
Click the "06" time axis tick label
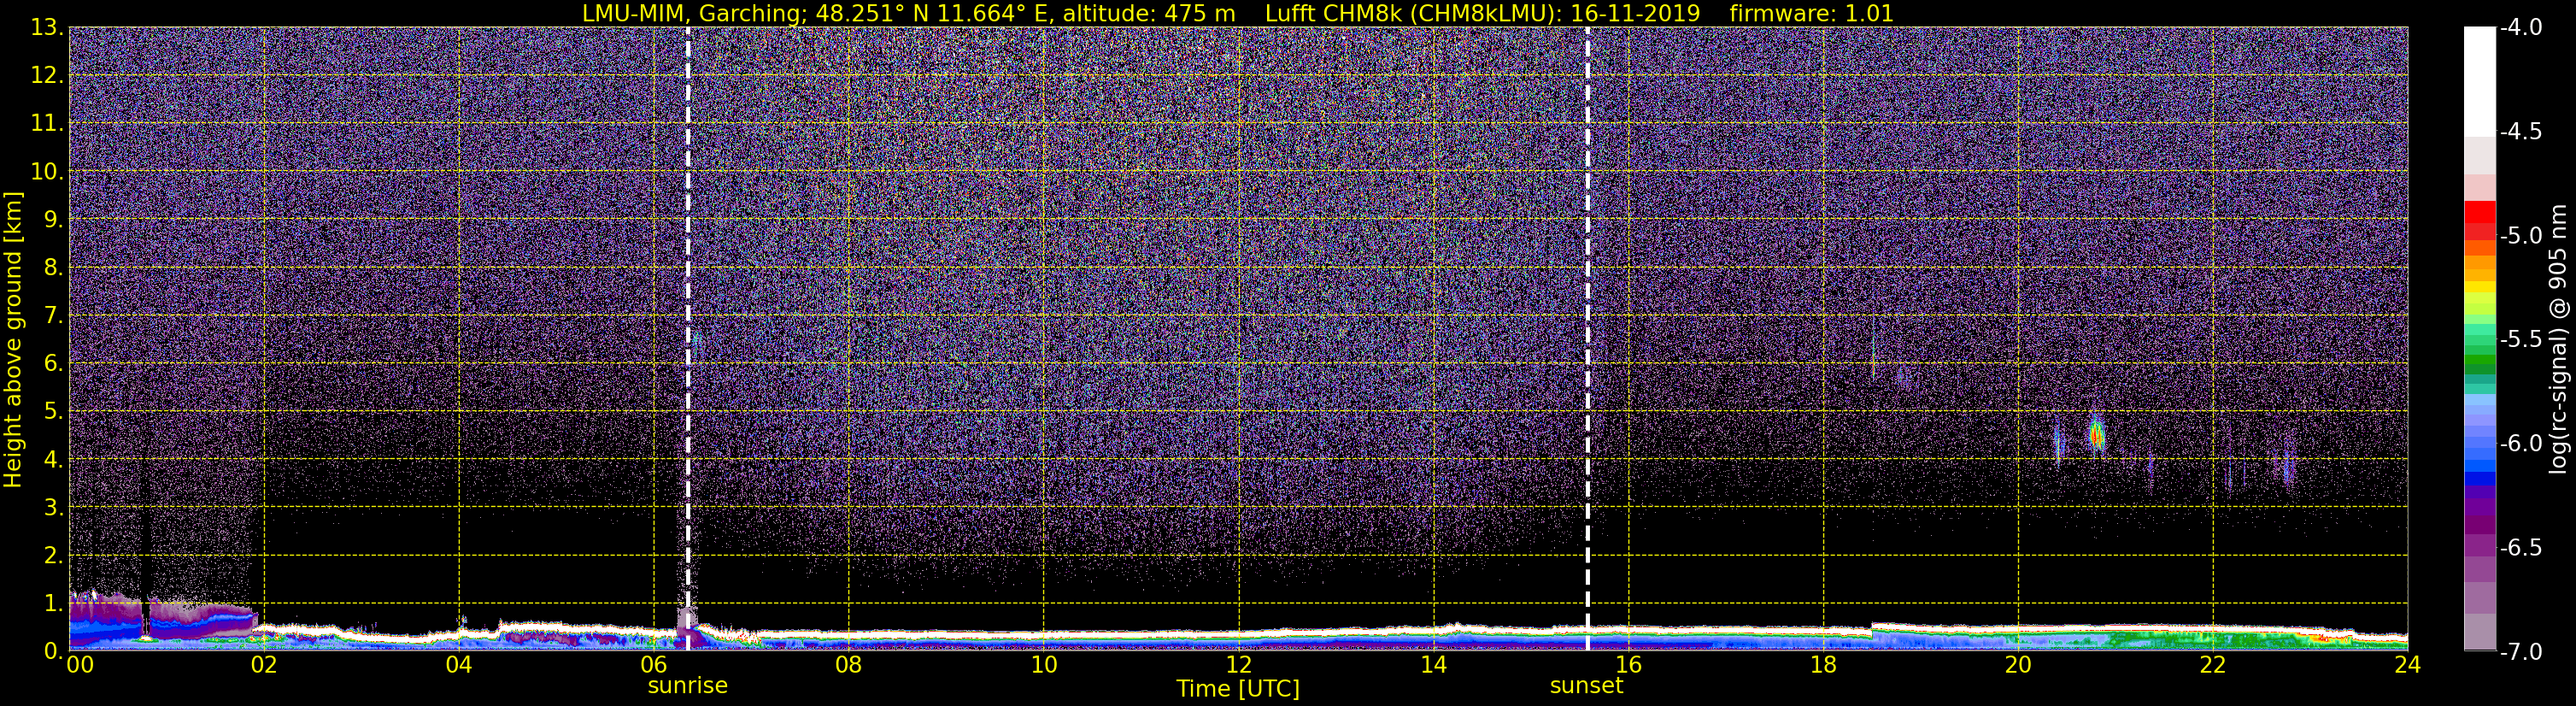[654, 665]
